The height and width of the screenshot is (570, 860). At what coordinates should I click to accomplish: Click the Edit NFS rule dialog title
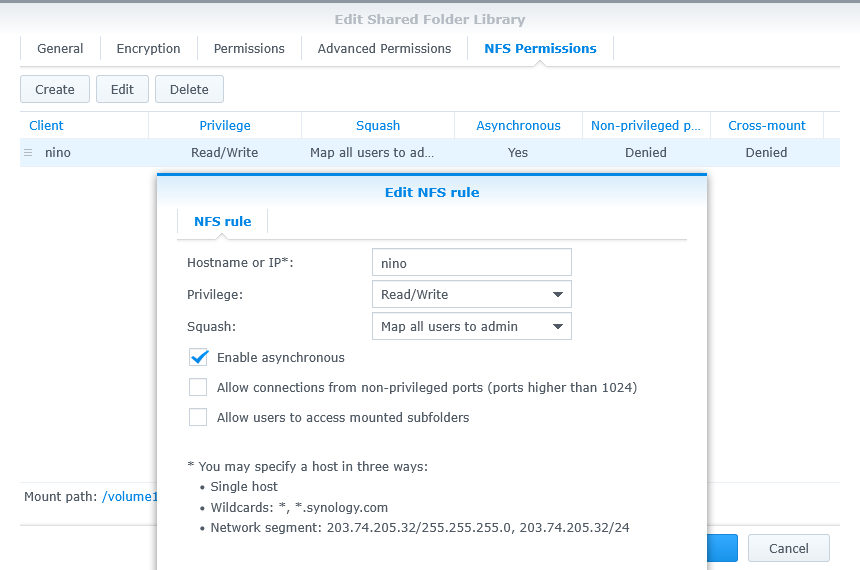pyautogui.click(x=432, y=193)
